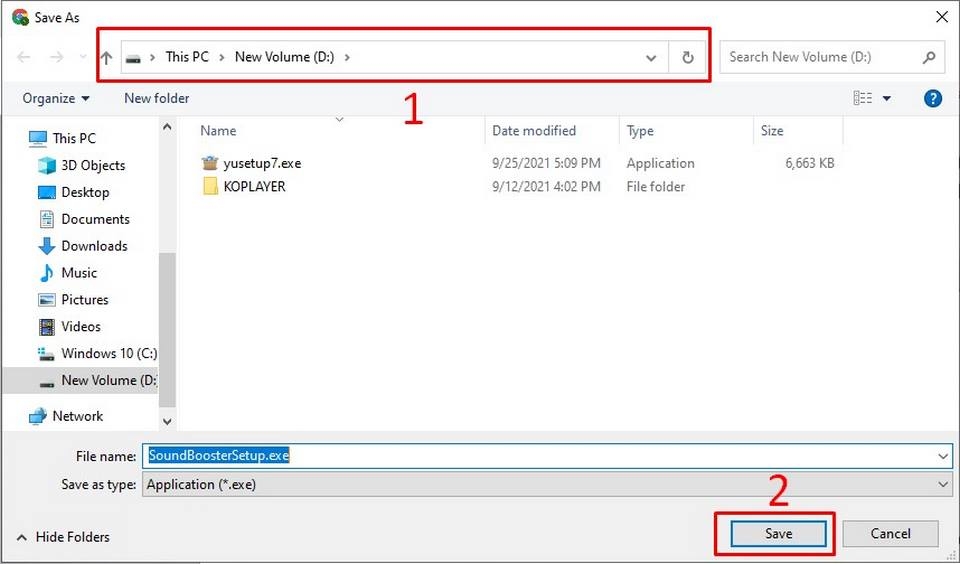The width and height of the screenshot is (960, 564).
Task: Select New Volume (D:) in the sidebar
Action: (x=109, y=380)
